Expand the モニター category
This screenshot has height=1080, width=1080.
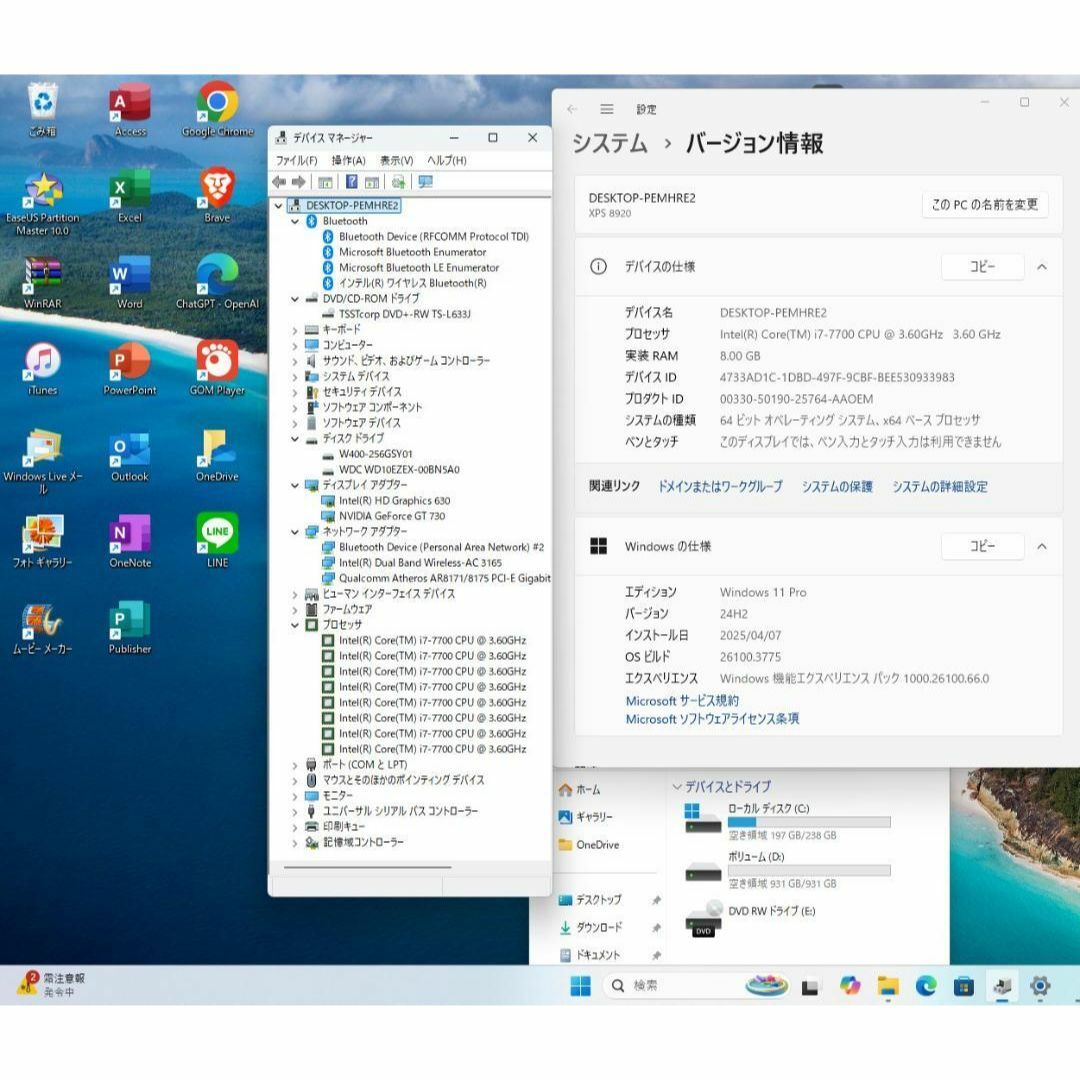click(295, 796)
